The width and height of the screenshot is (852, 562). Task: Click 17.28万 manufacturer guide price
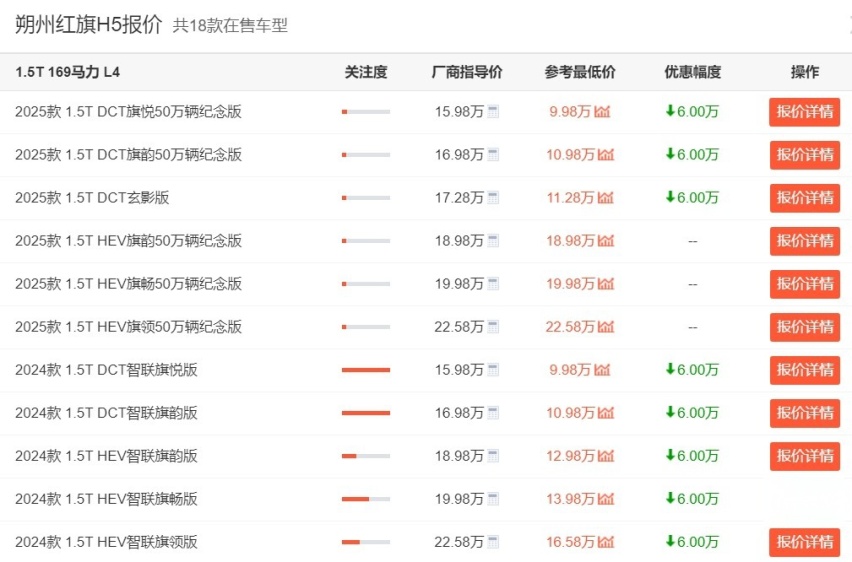point(459,198)
